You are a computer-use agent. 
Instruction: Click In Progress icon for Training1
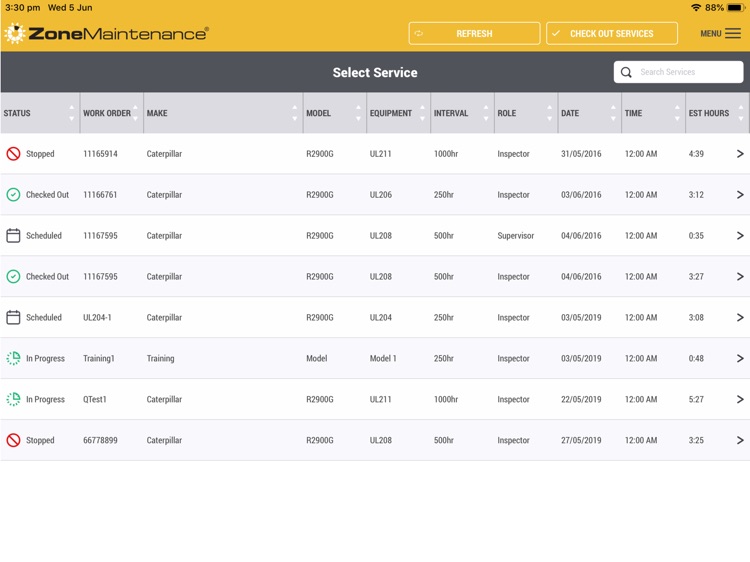13,358
